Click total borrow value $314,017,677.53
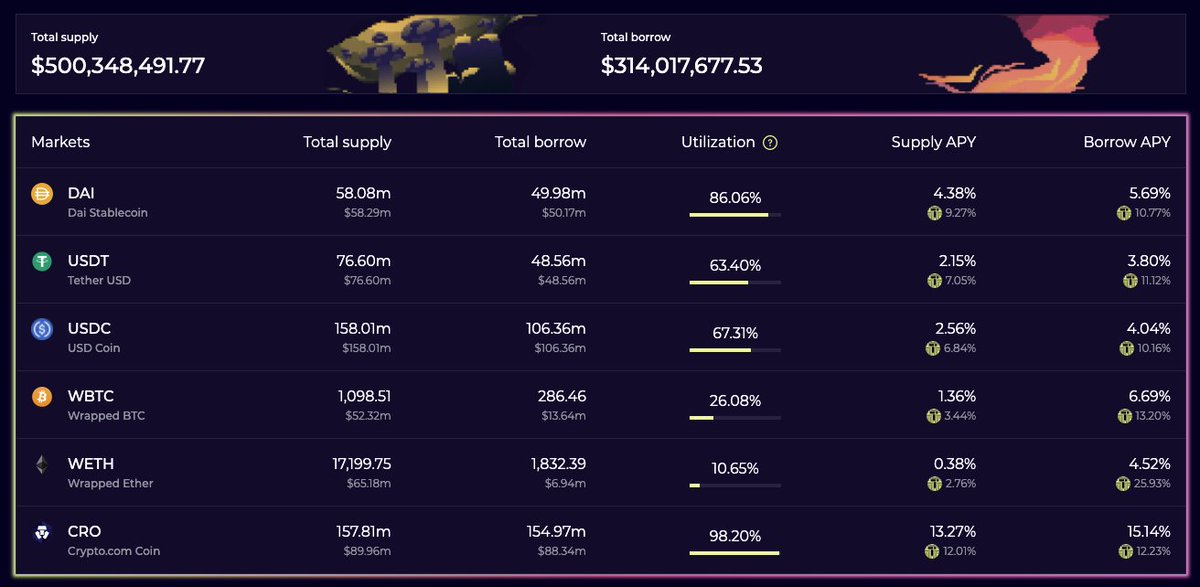Image resolution: width=1200 pixels, height=587 pixels. (682, 66)
